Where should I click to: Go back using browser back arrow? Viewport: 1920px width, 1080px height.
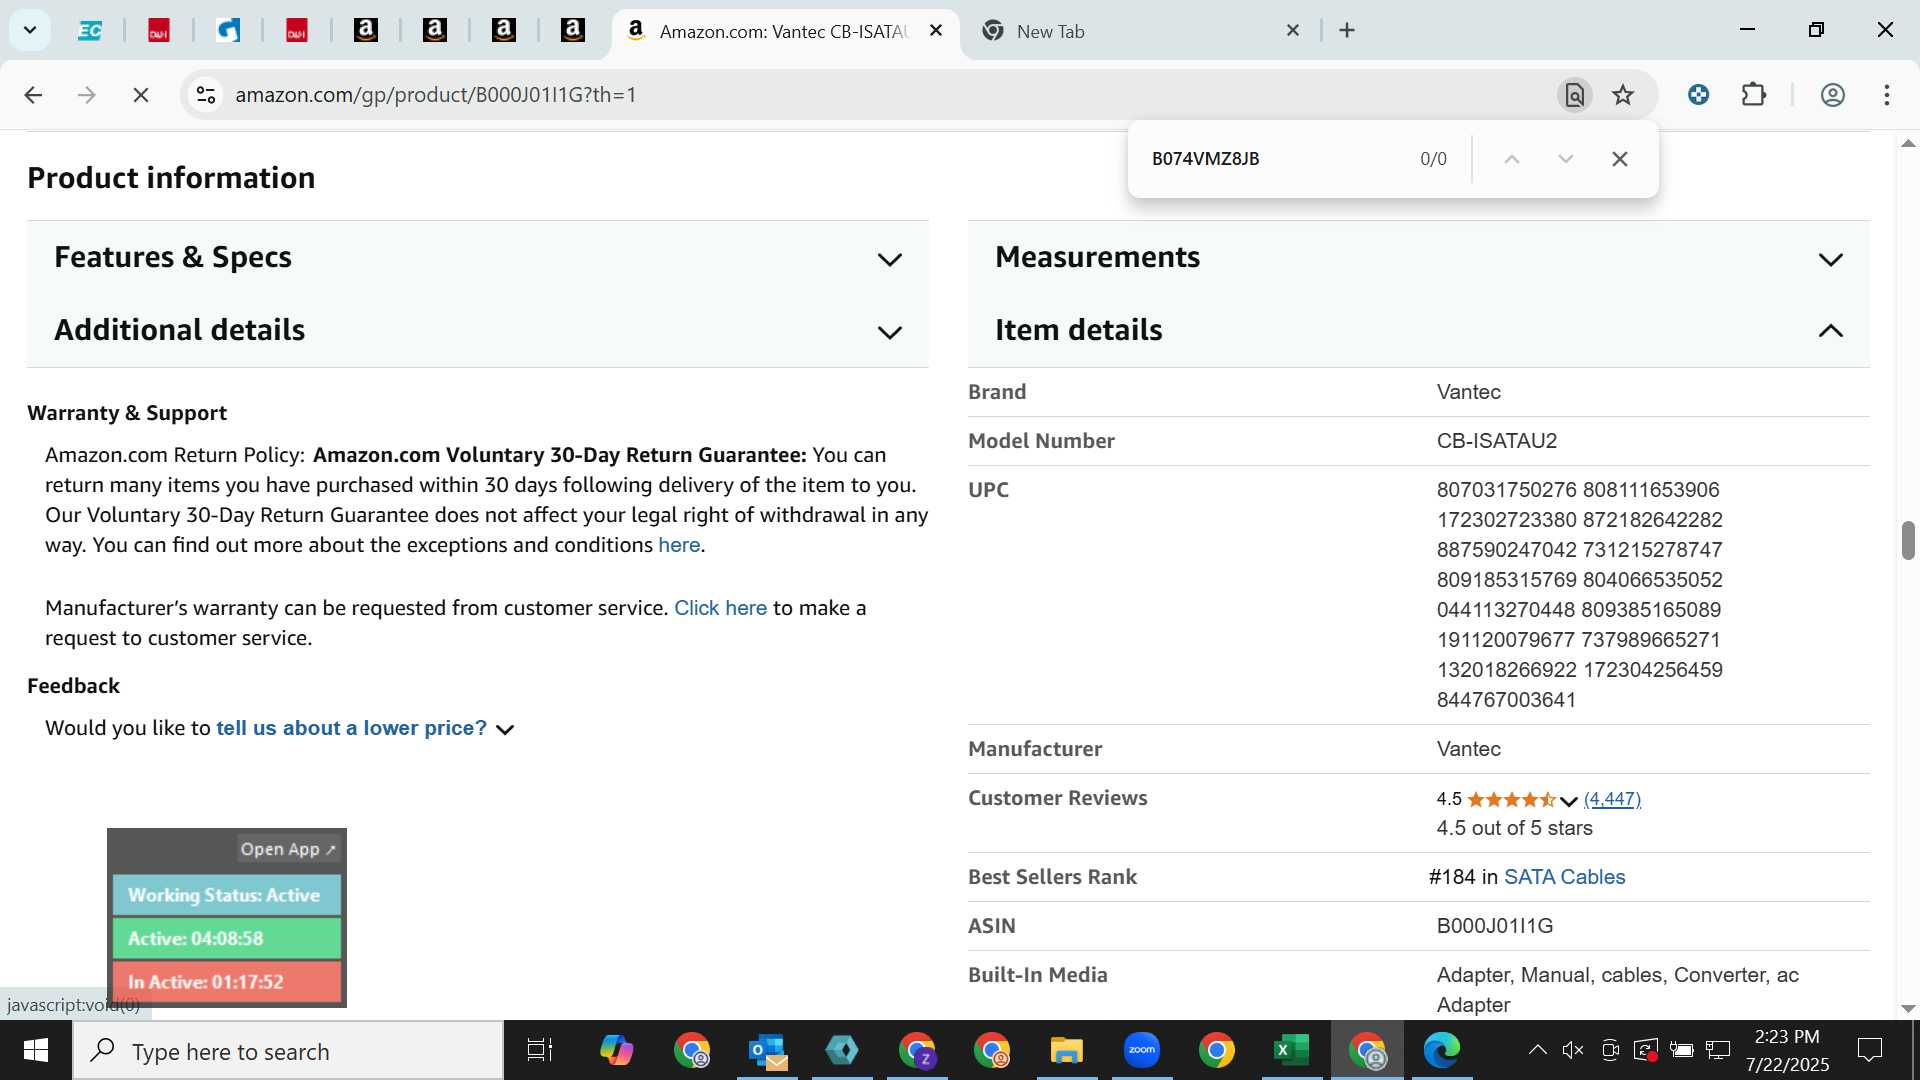(33, 95)
